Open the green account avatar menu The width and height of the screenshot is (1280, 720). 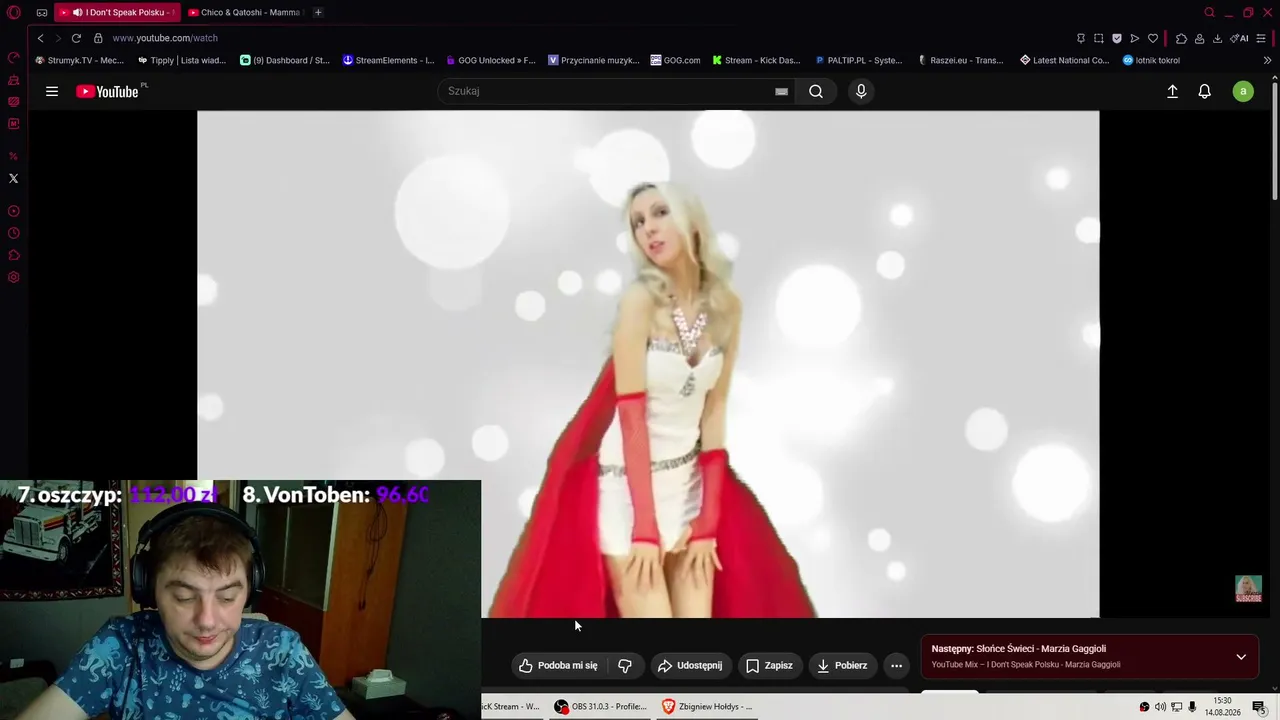click(x=1243, y=91)
